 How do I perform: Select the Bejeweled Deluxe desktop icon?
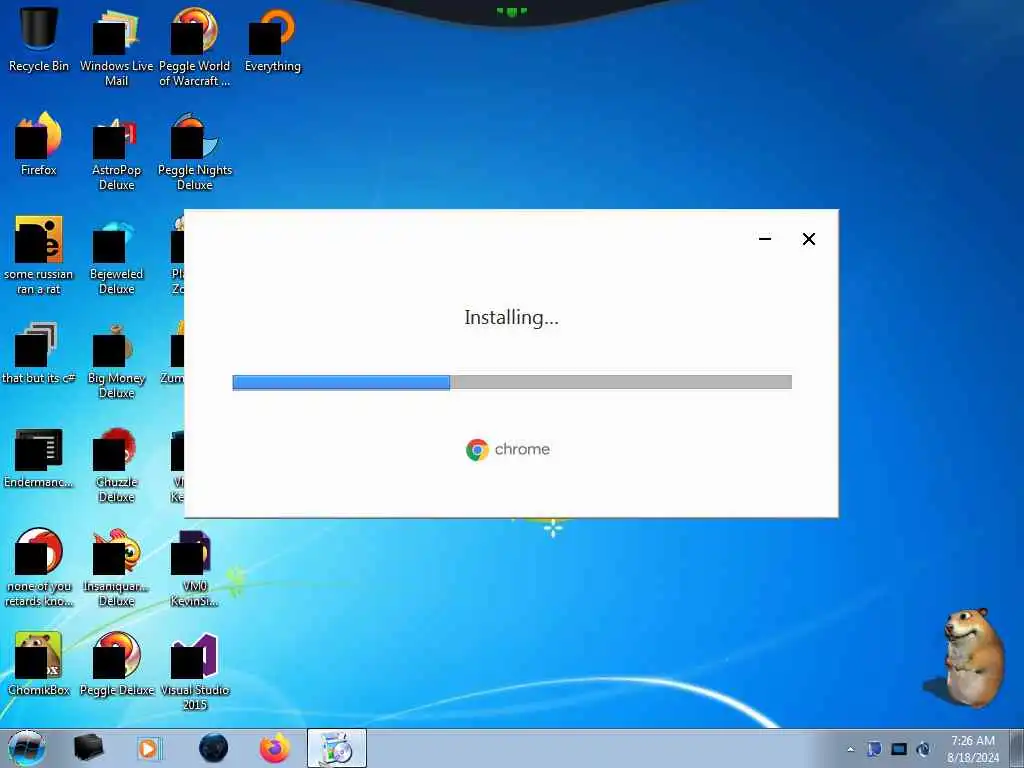[x=116, y=255]
